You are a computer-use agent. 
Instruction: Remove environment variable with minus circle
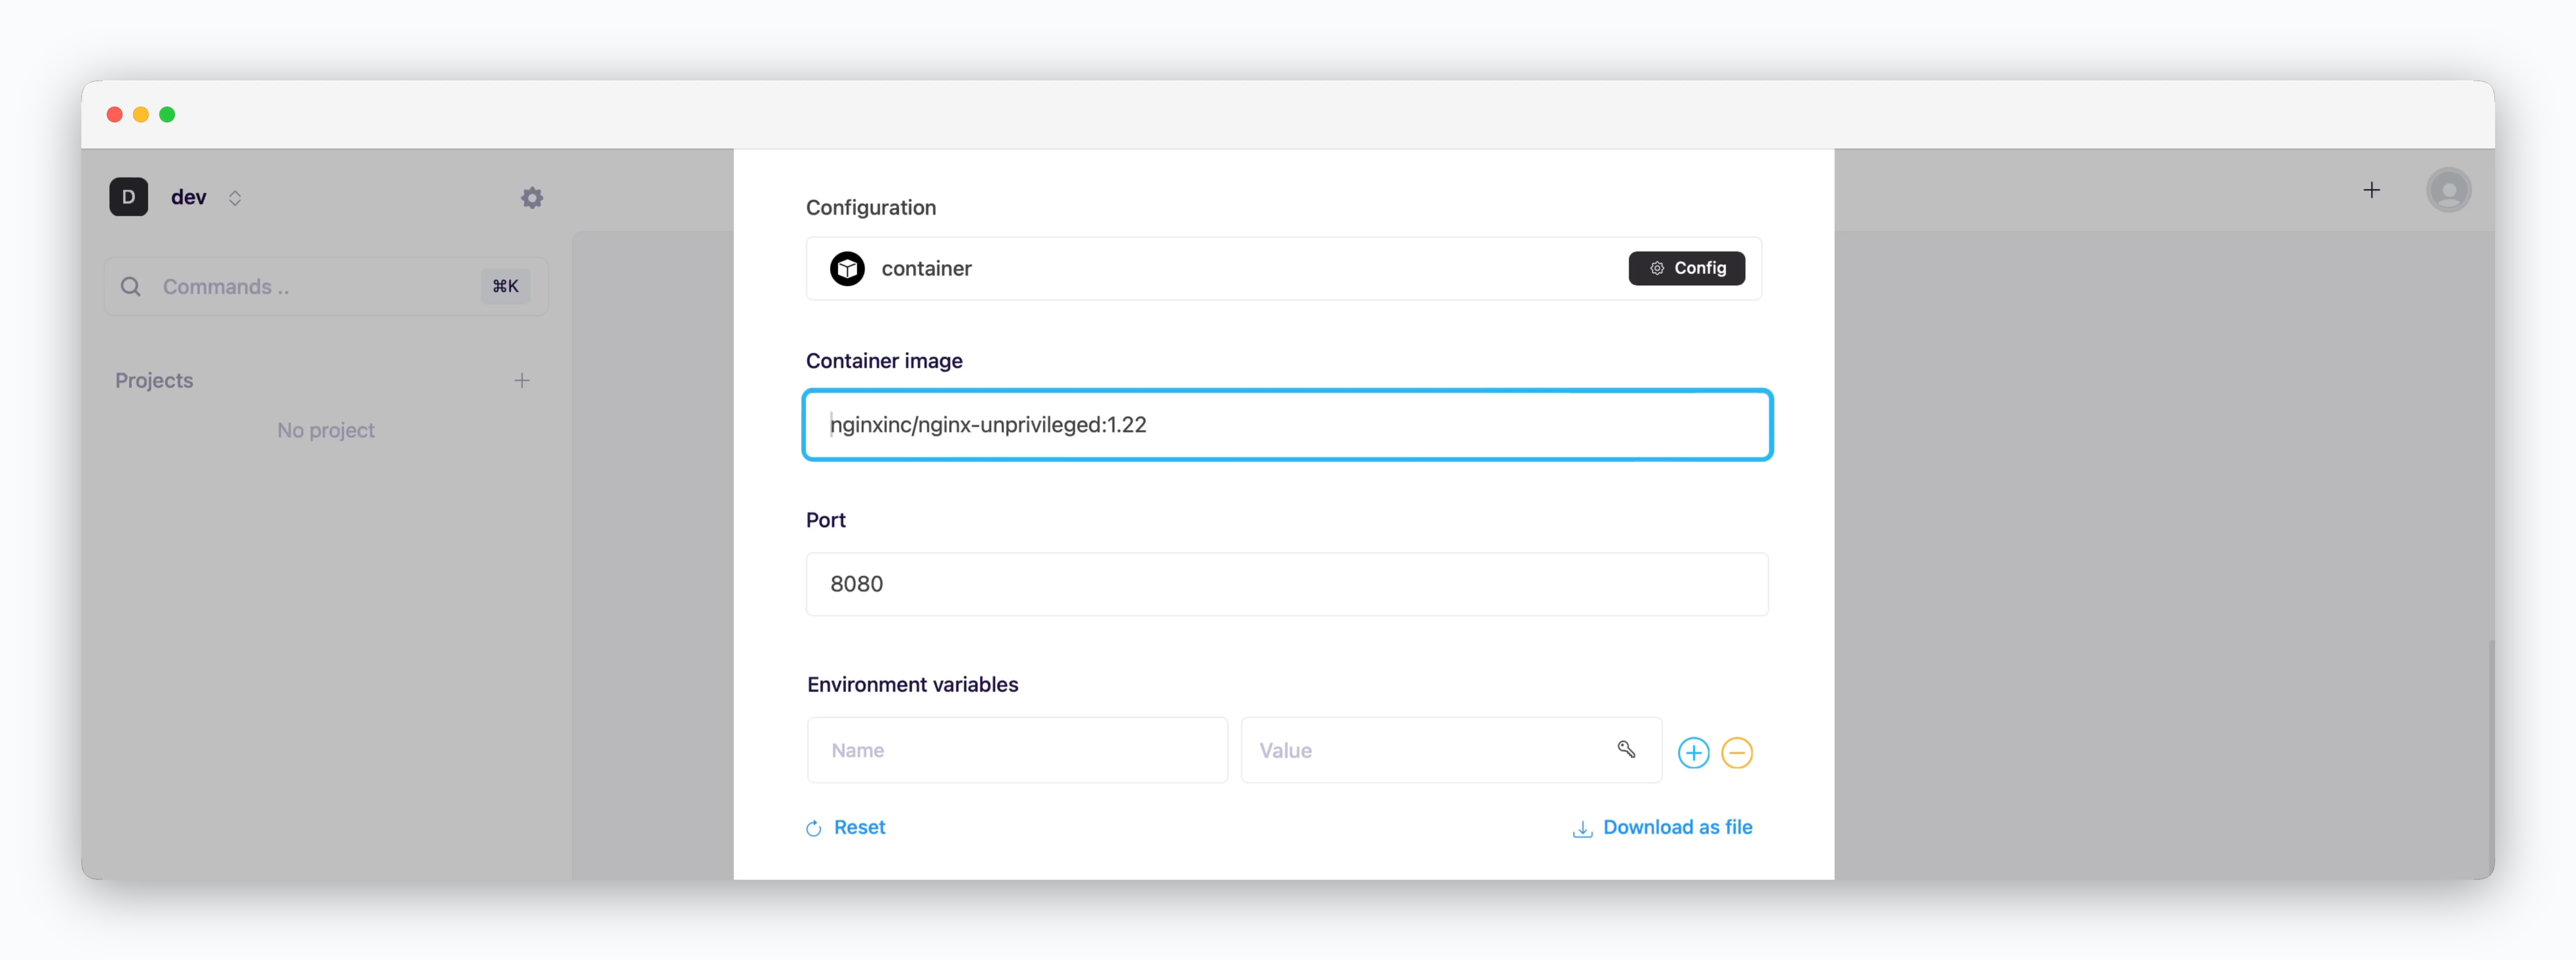[x=1737, y=752]
